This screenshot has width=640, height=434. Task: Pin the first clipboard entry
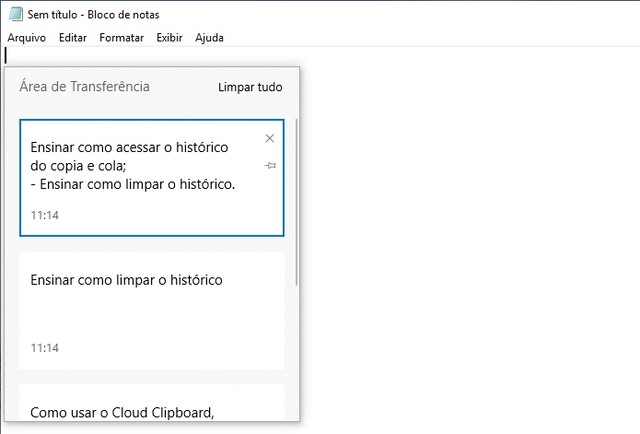point(270,165)
